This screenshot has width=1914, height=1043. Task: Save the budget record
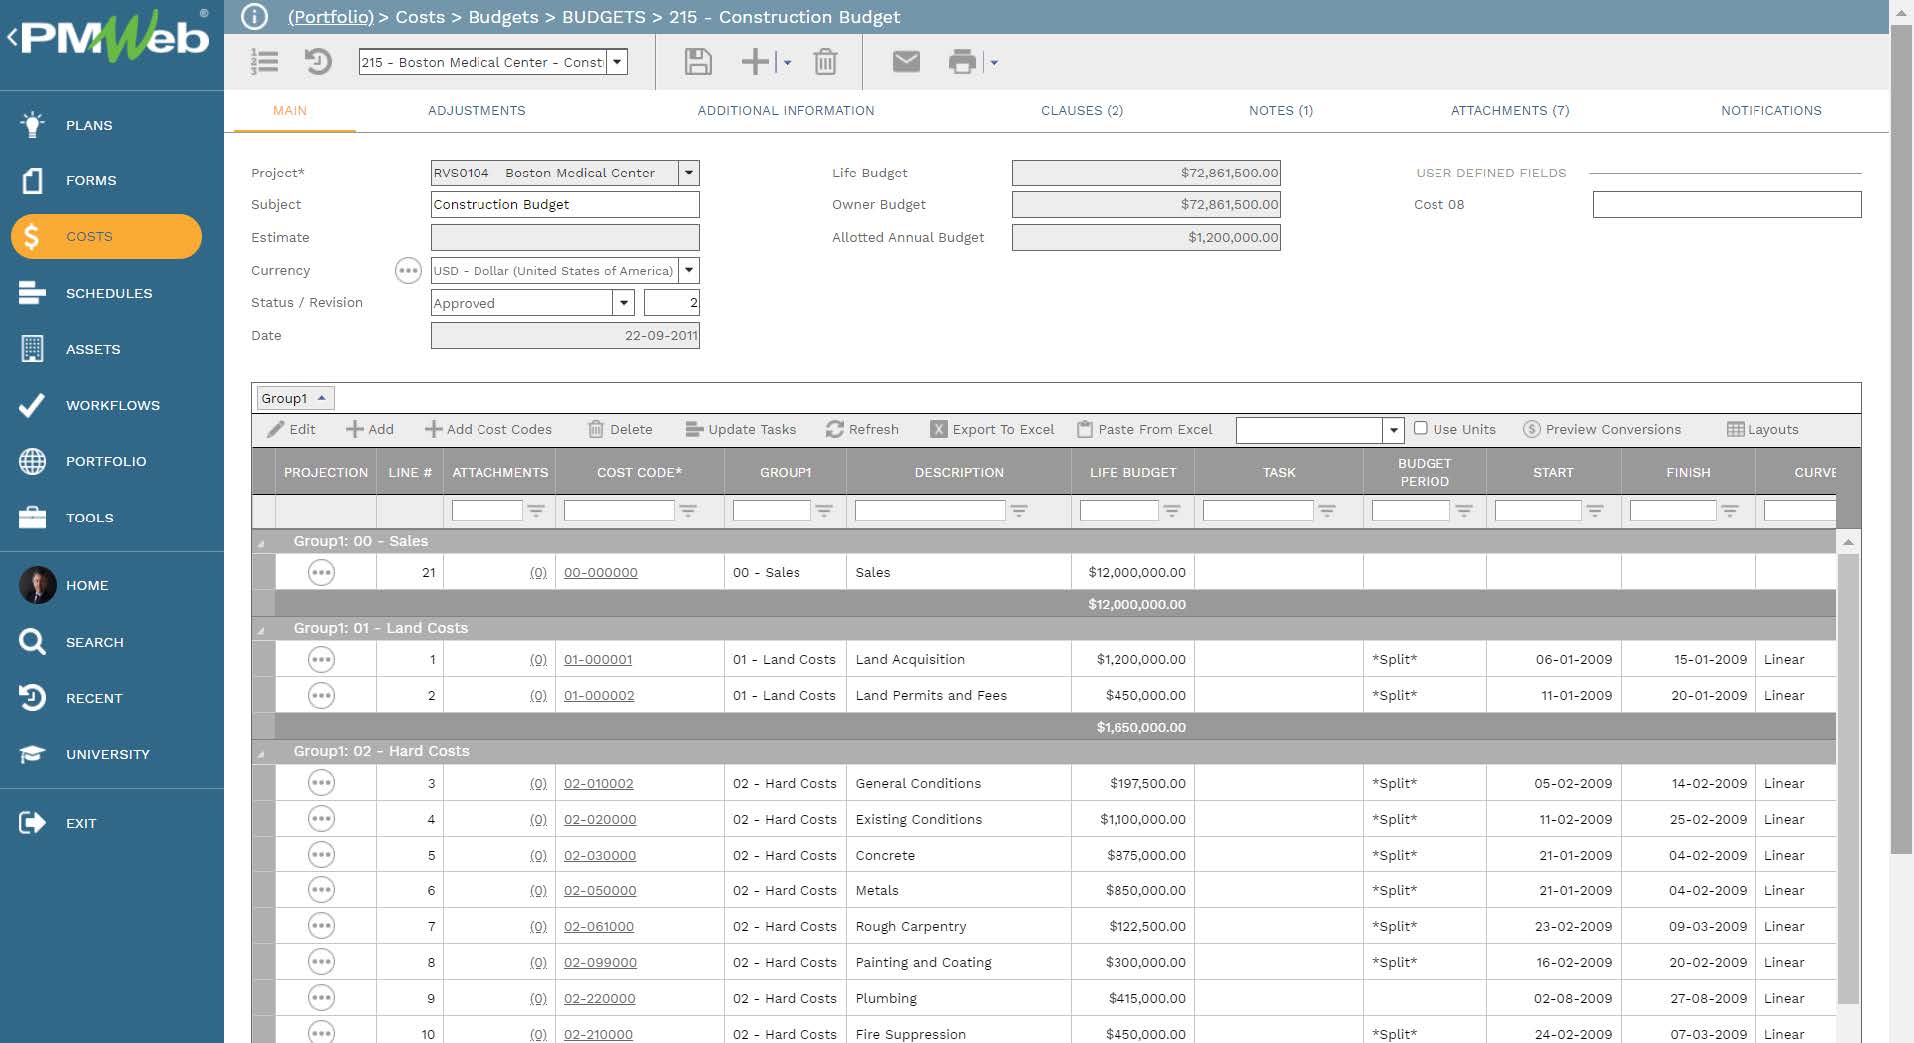(x=698, y=62)
